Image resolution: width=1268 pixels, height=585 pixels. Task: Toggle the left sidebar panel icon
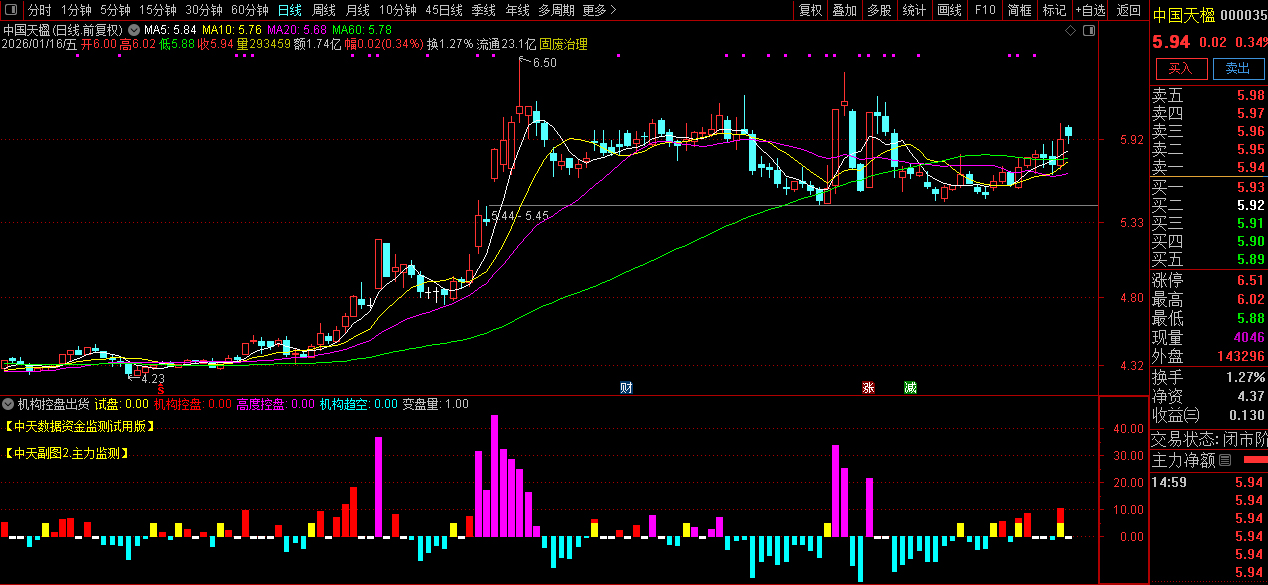coord(11,10)
